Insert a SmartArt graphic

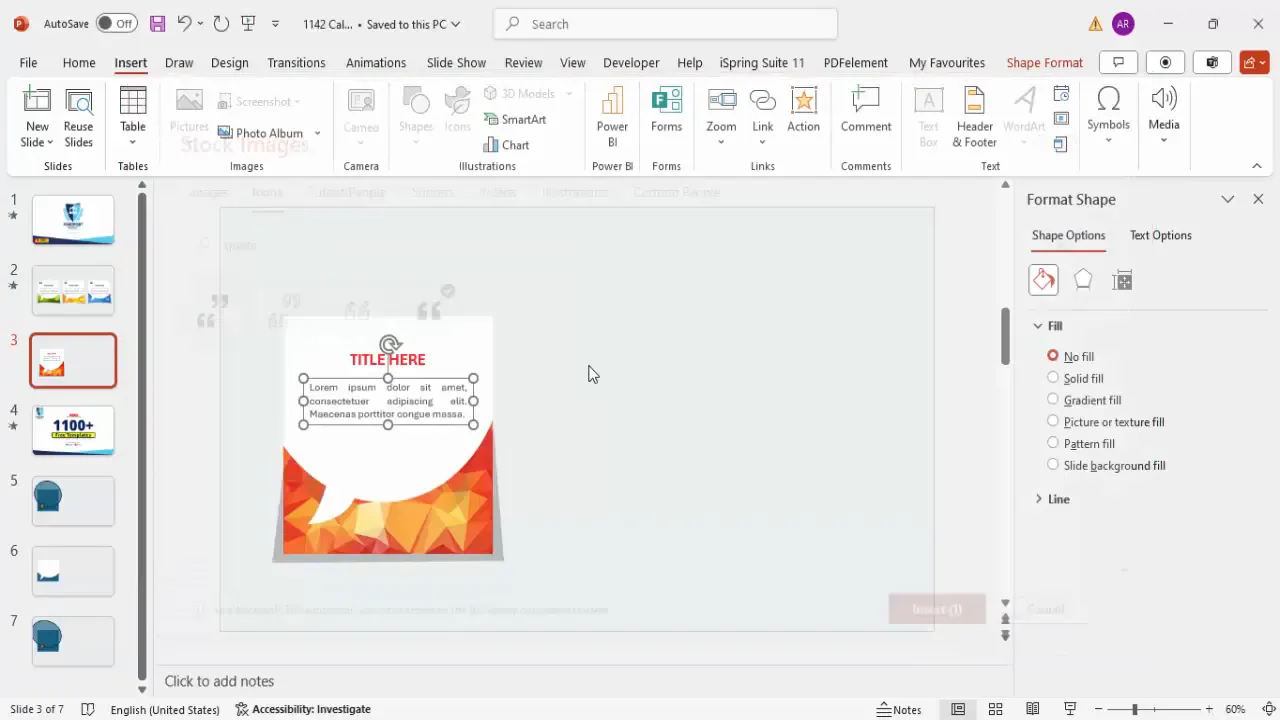click(x=515, y=119)
